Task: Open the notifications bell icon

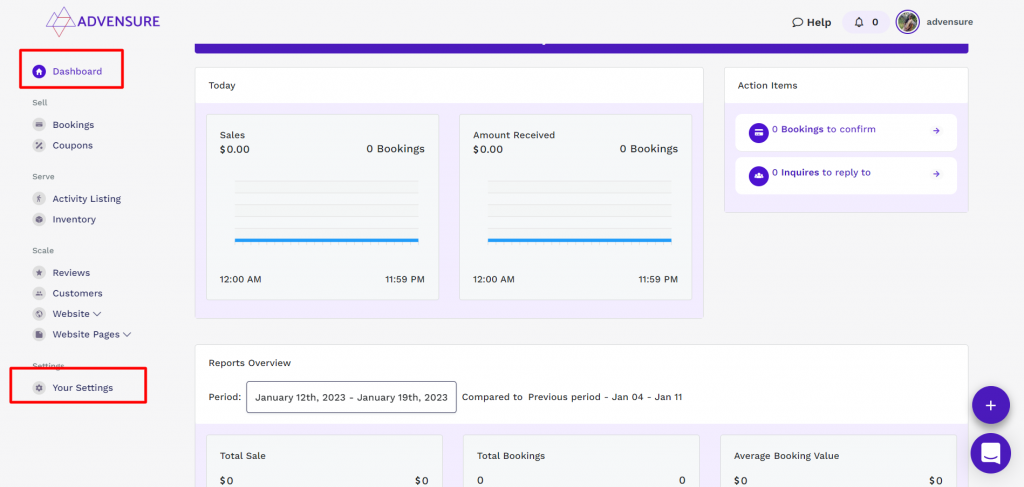Action: tap(858, 22)
